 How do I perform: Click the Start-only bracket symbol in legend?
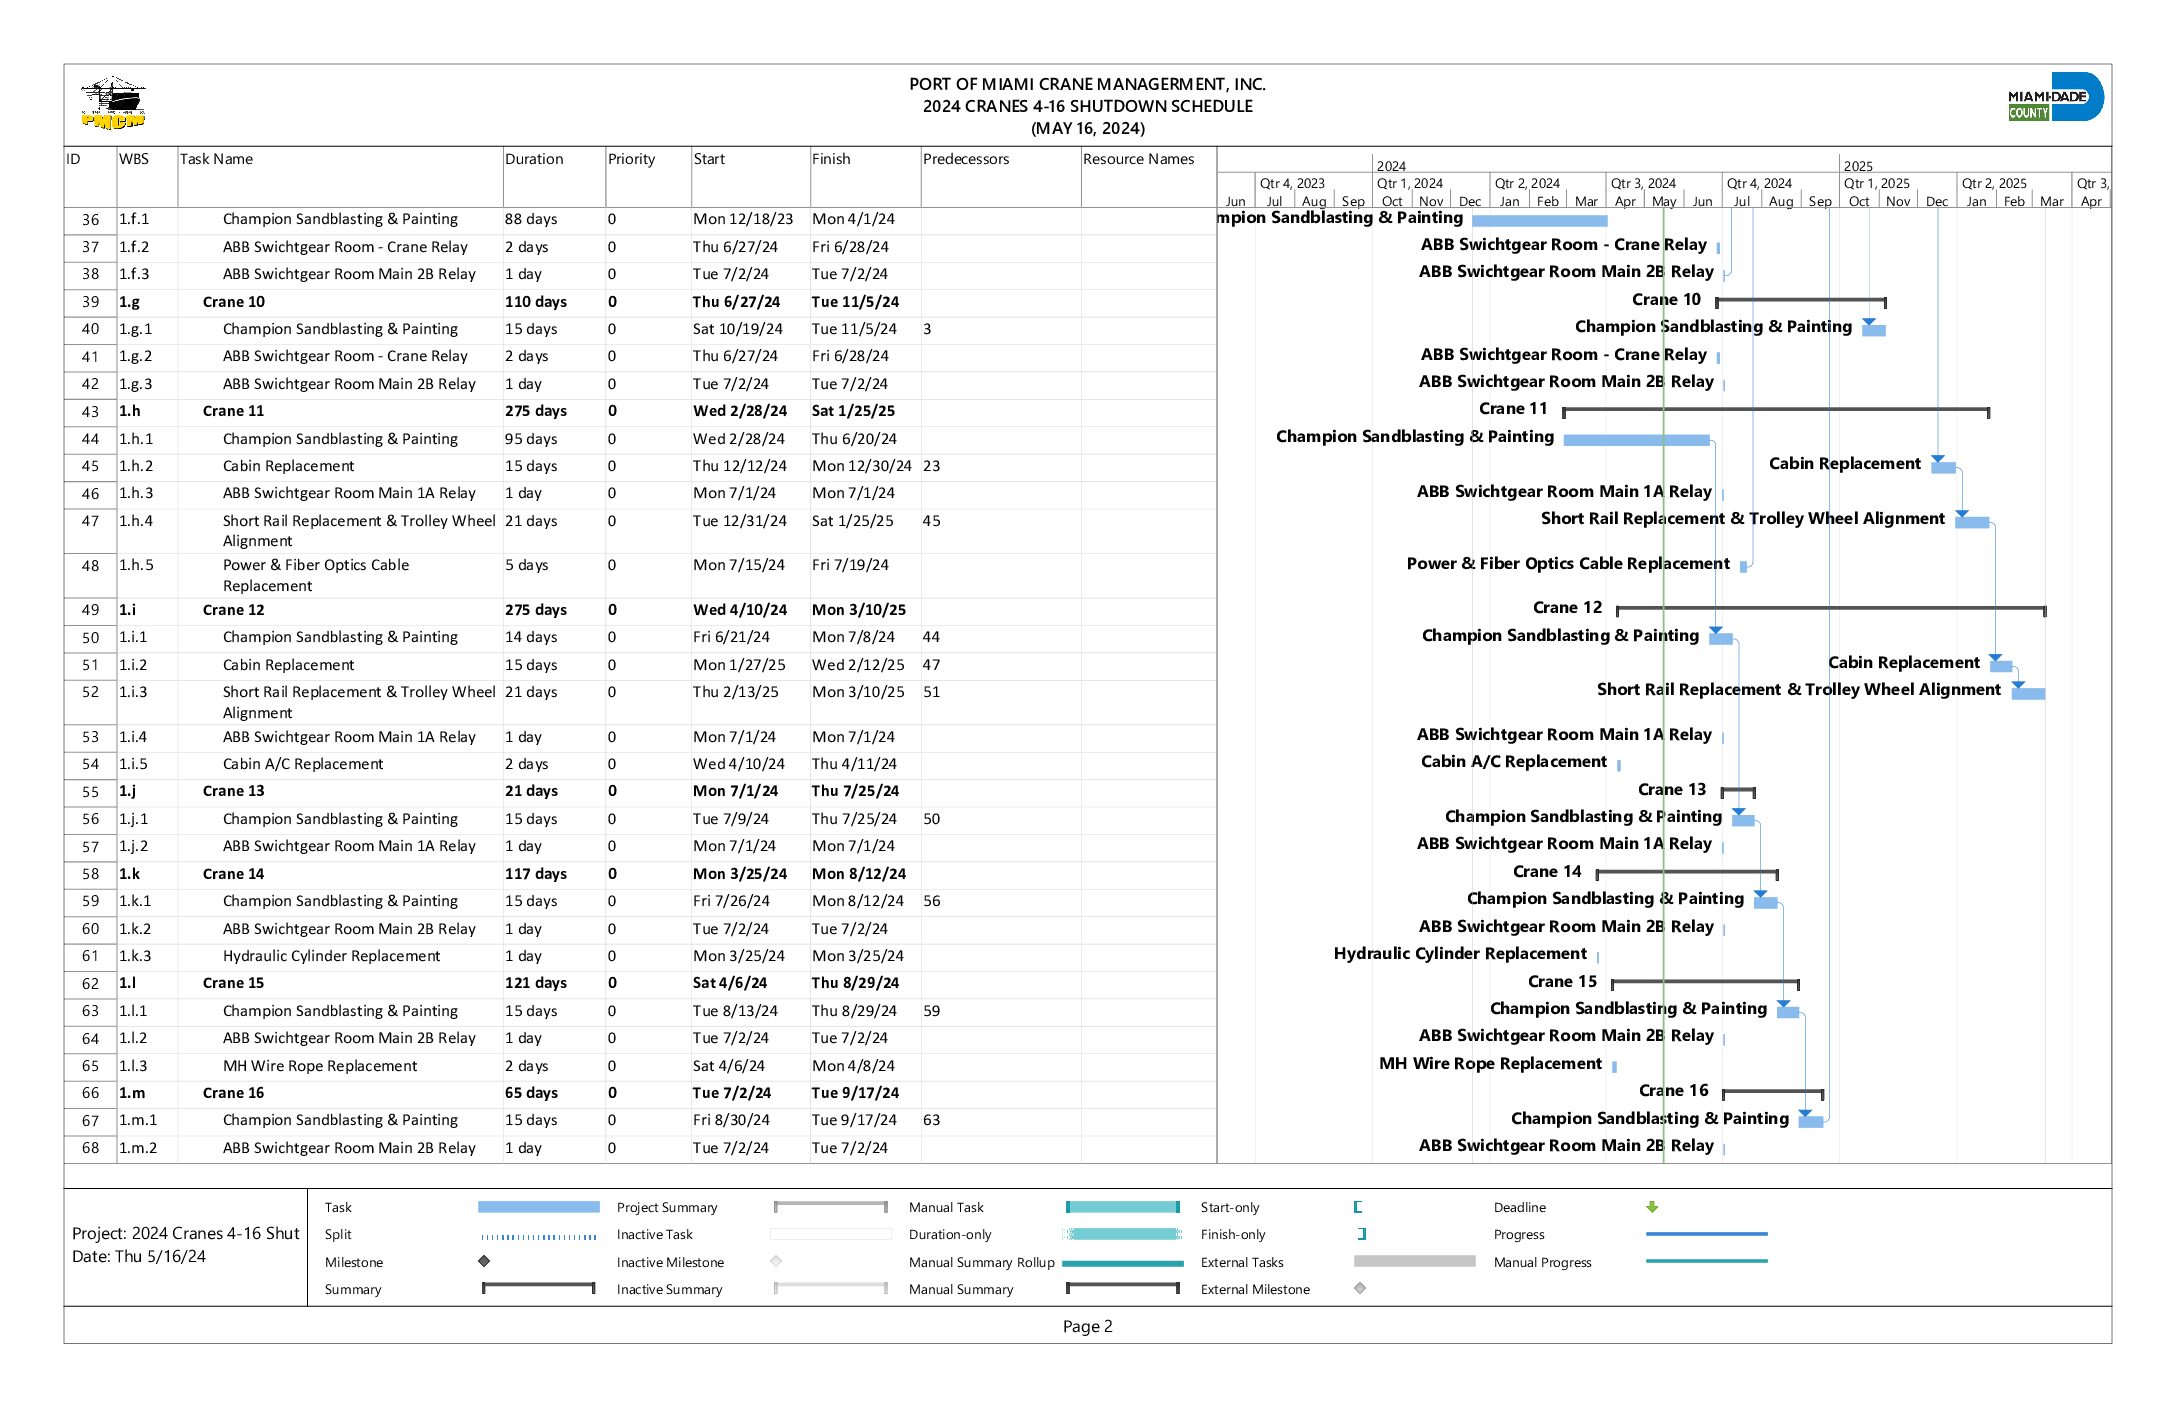[x=1358, y=1207]
